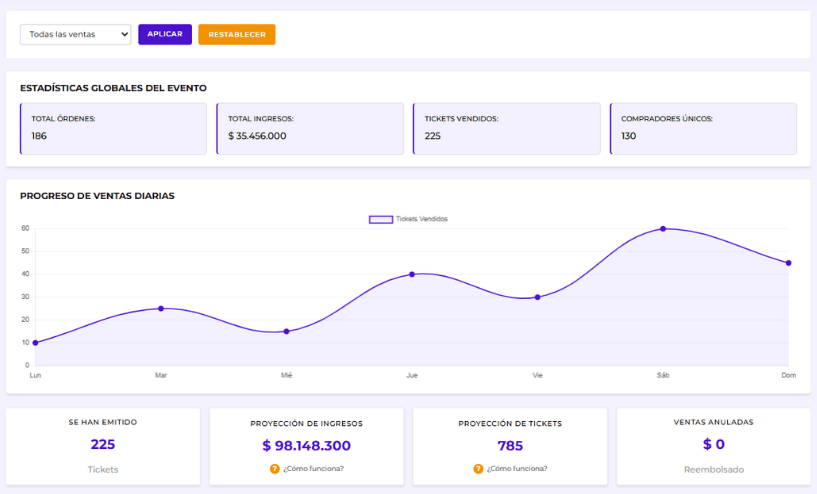Click the Sunday data point on chart
This screenshot has width=817, height=494.
click(x=788, y=263)
